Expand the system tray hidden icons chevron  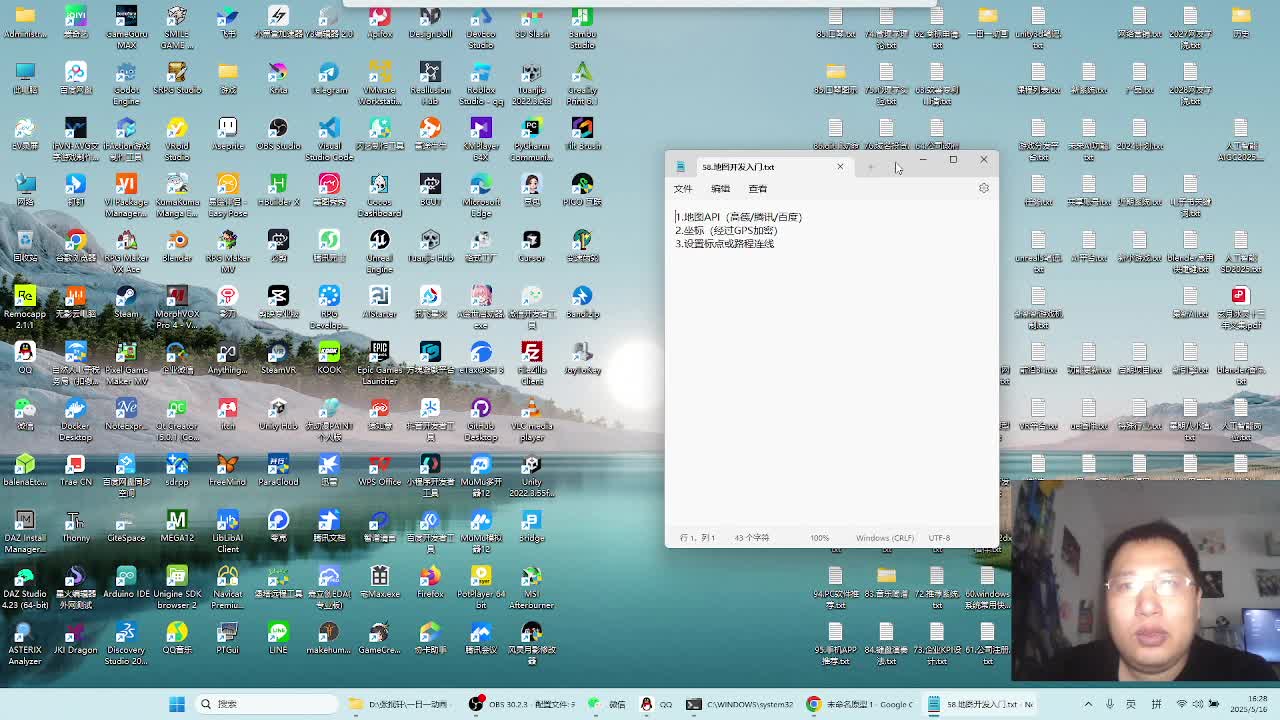[1088, 704]
